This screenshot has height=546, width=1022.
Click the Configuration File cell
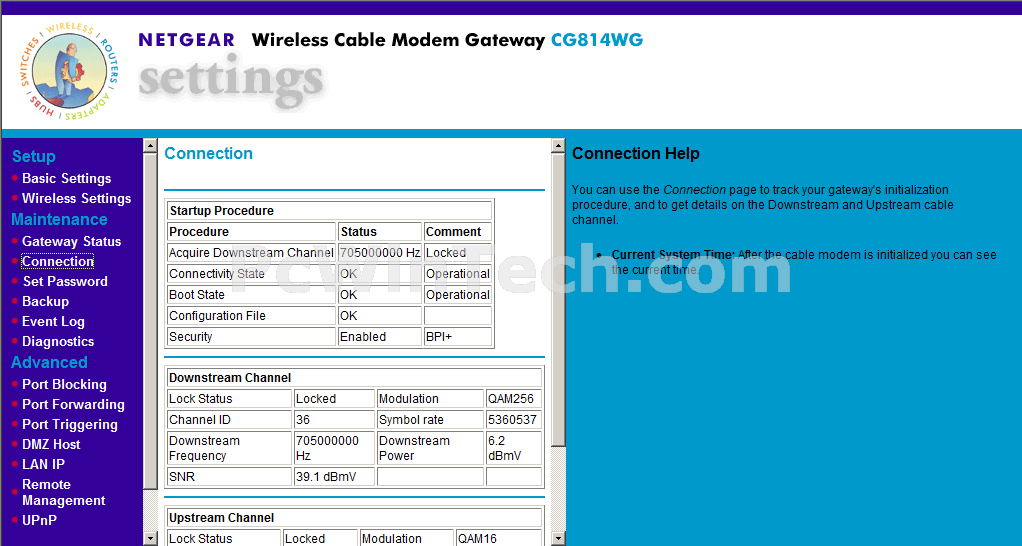coord(252,315)
